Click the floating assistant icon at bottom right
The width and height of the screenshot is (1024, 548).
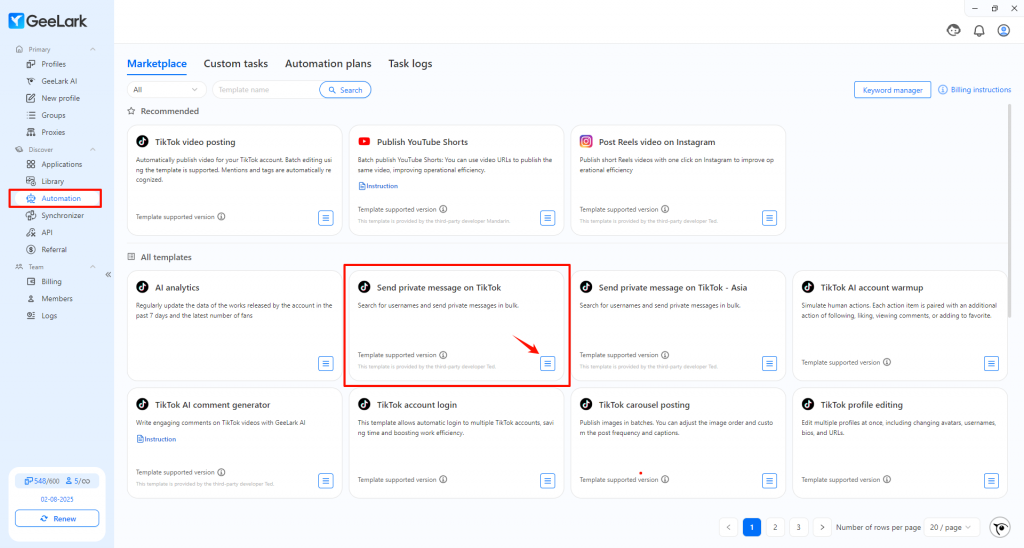pos(1000,527)
